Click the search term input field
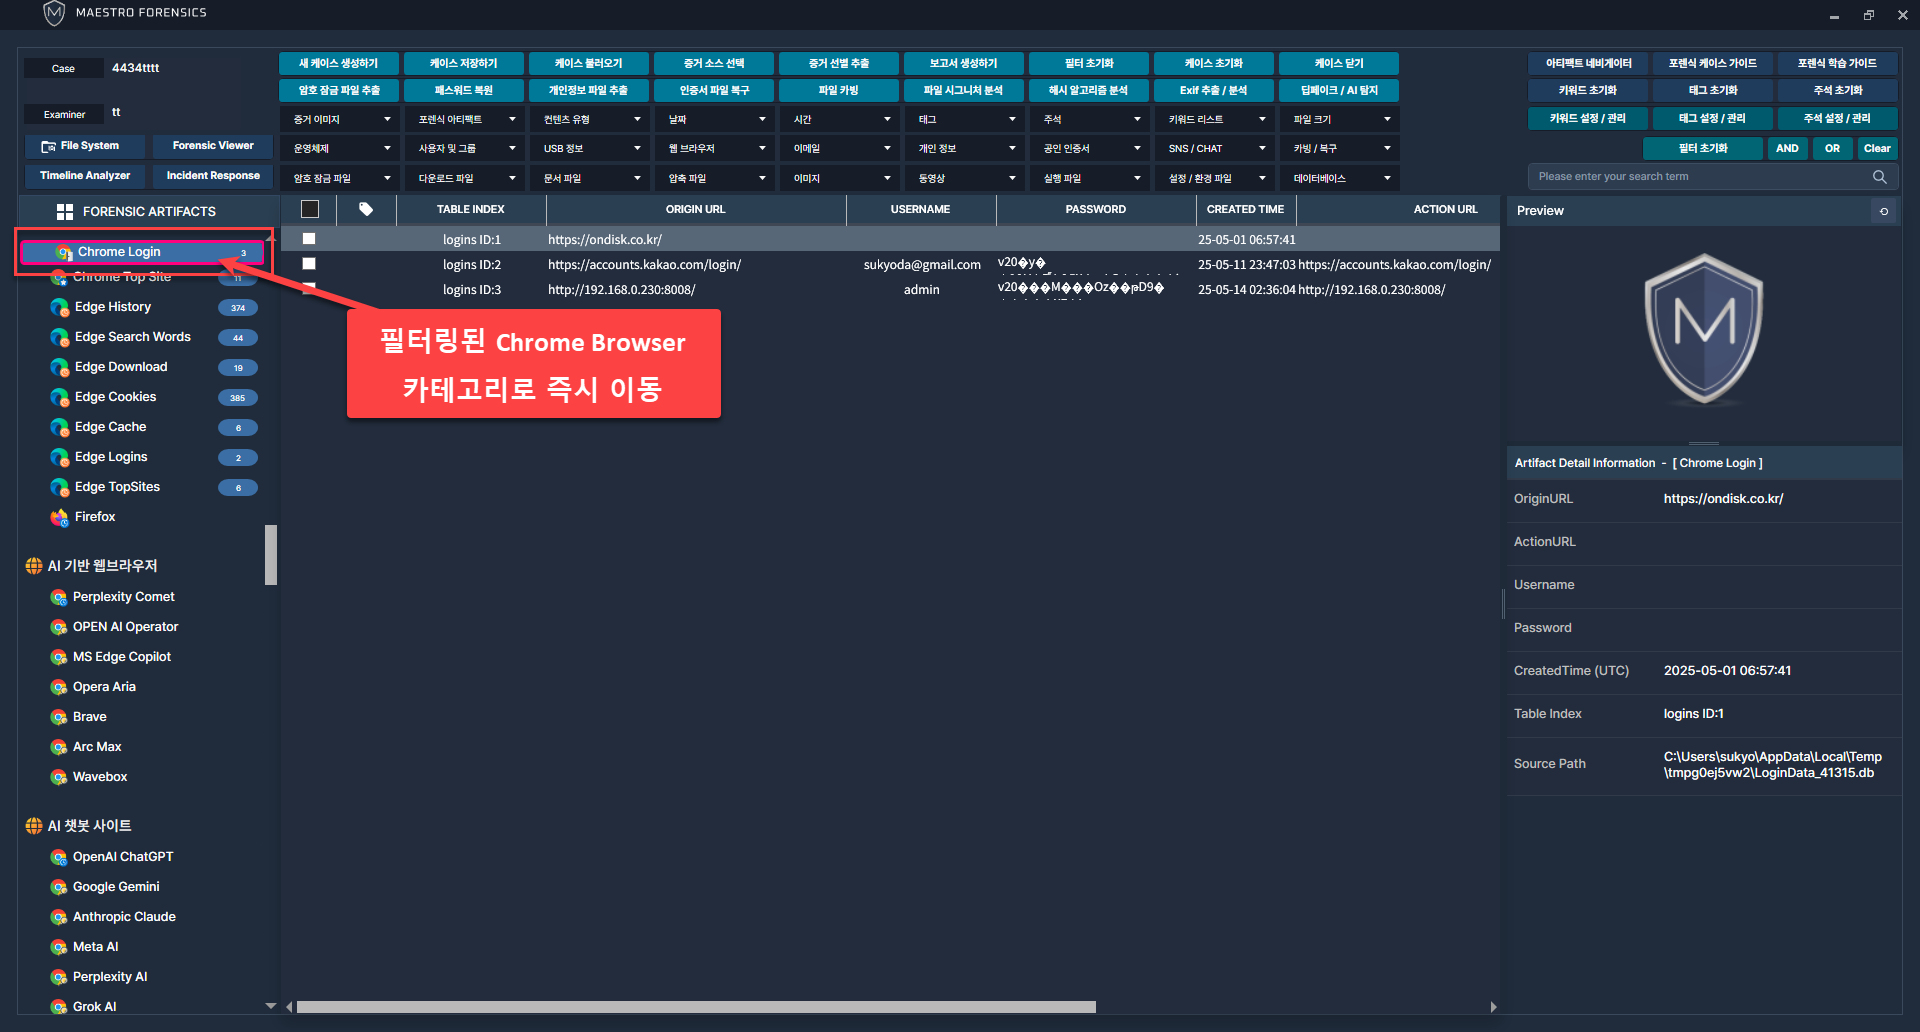 pos(1700,177)
